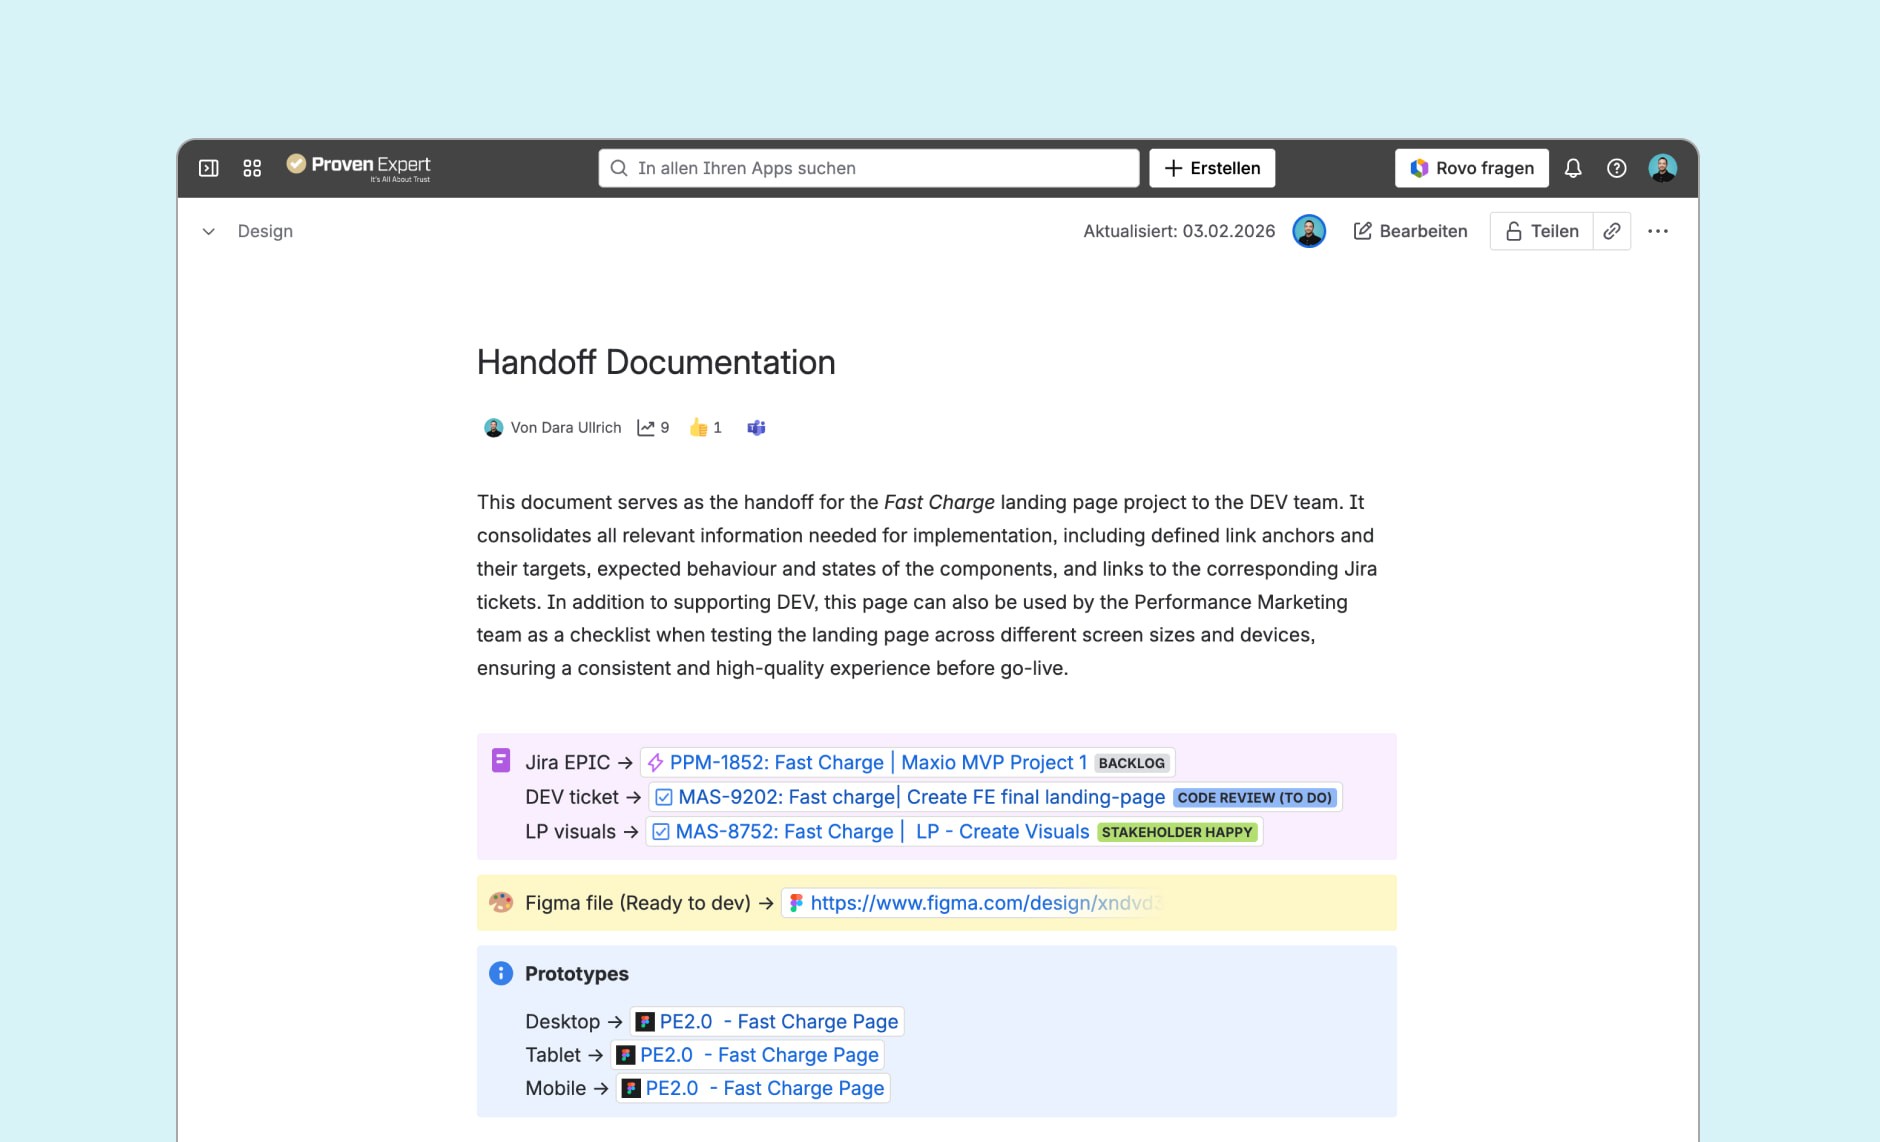
Task: Click the palette emoji in Figma panel
Action: click(x=501, y=902)
